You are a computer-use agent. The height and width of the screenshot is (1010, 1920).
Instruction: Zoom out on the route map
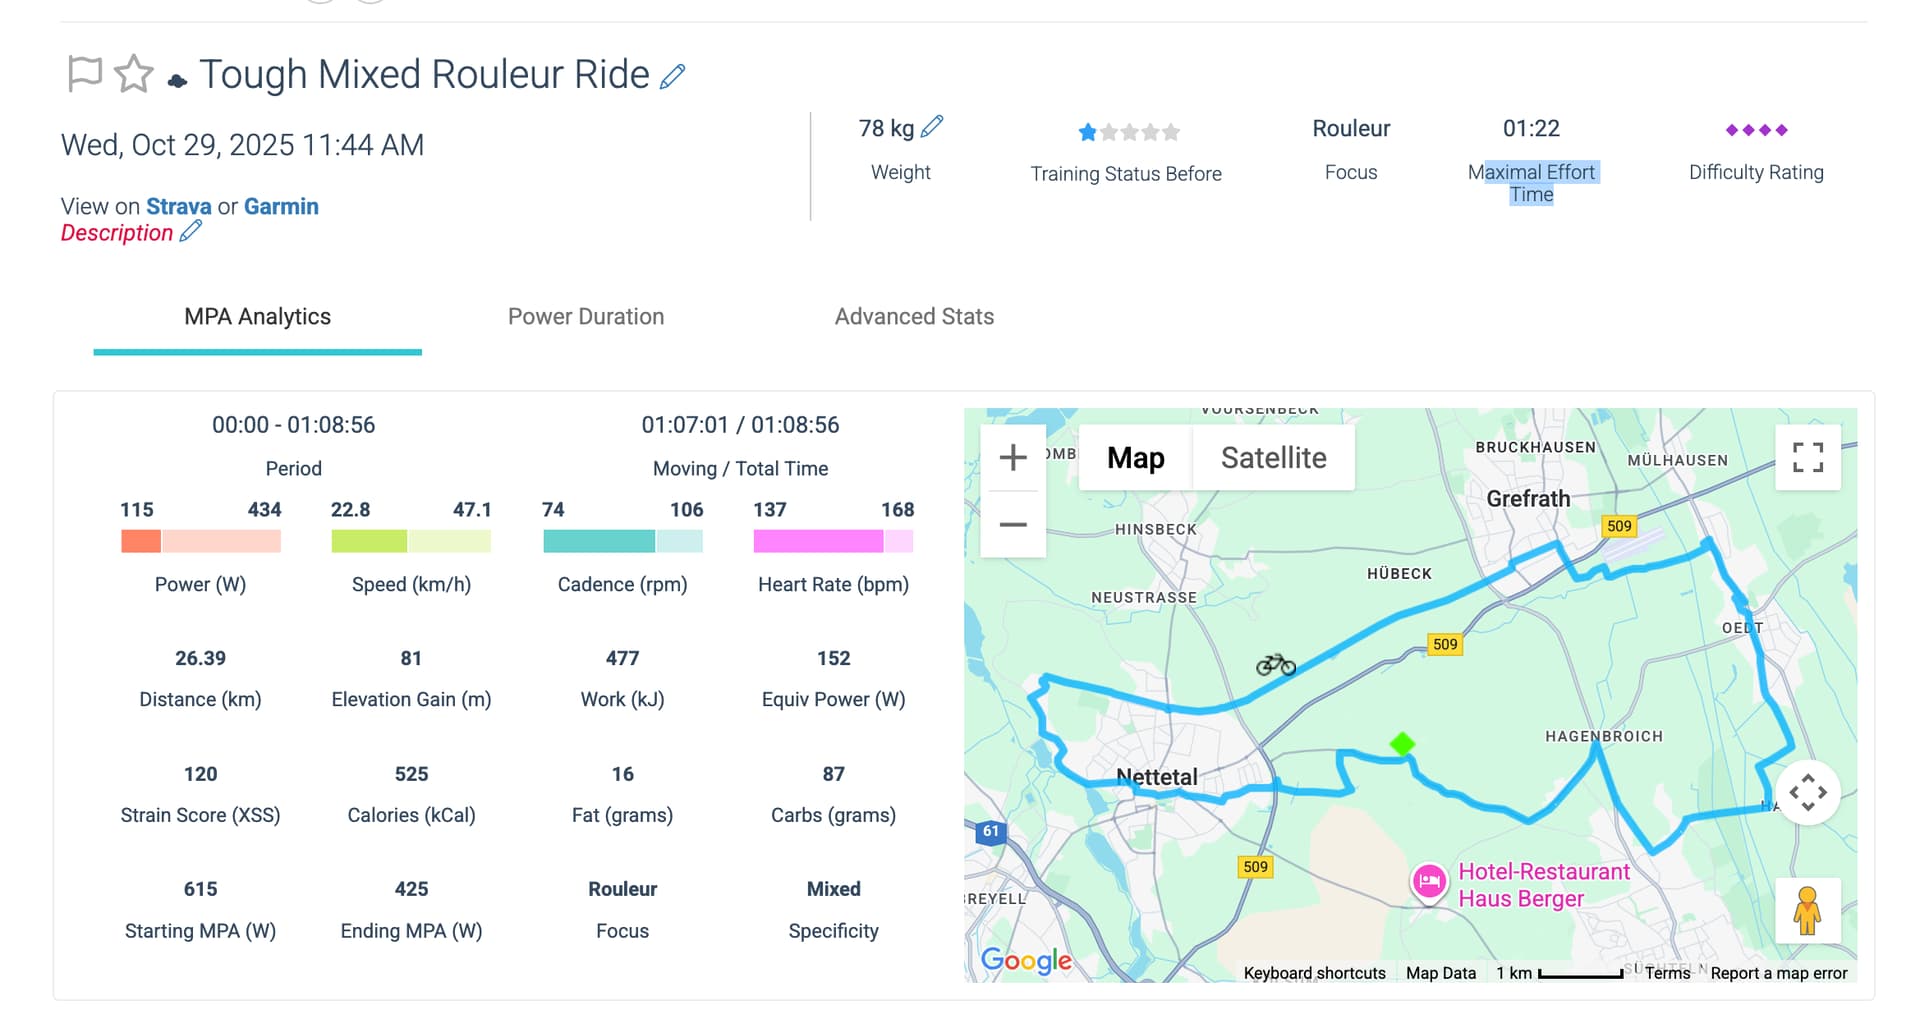point(1013,524)
